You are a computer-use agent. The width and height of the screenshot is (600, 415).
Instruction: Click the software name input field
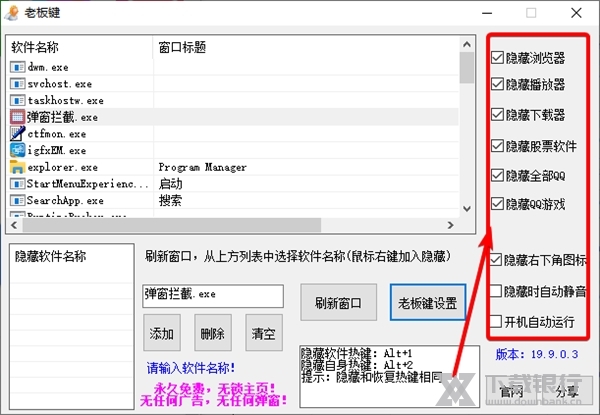tap(213, 296)
